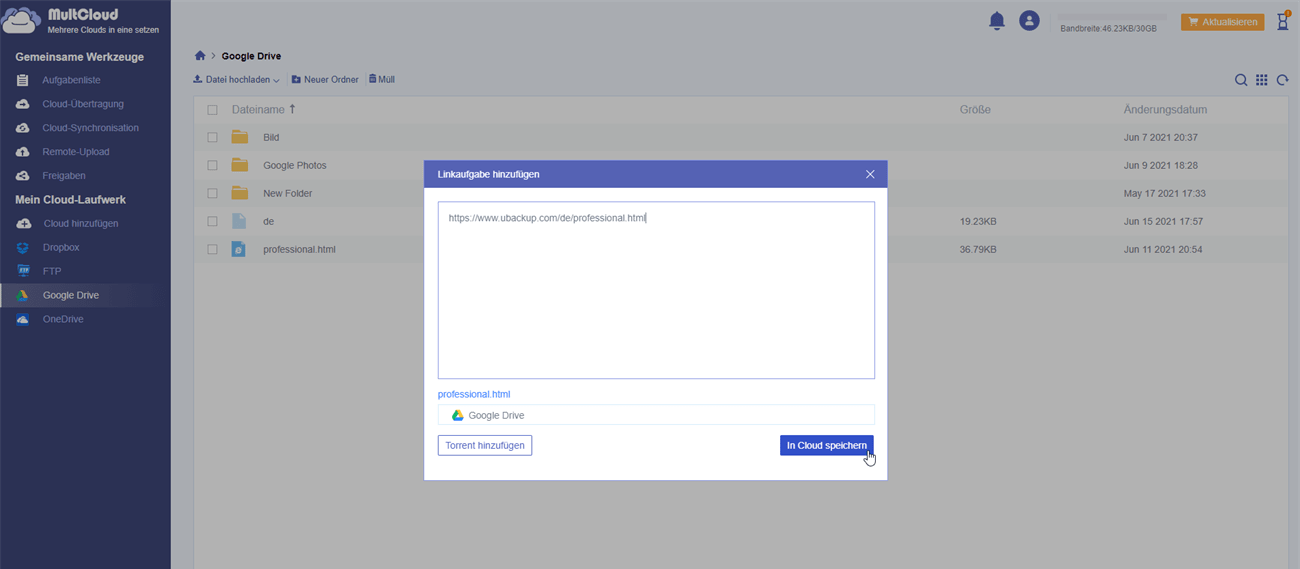Open Cloud-Übertragung in the sidebar
Screen dimensions: 1300x569
click(x=83, y=104)
